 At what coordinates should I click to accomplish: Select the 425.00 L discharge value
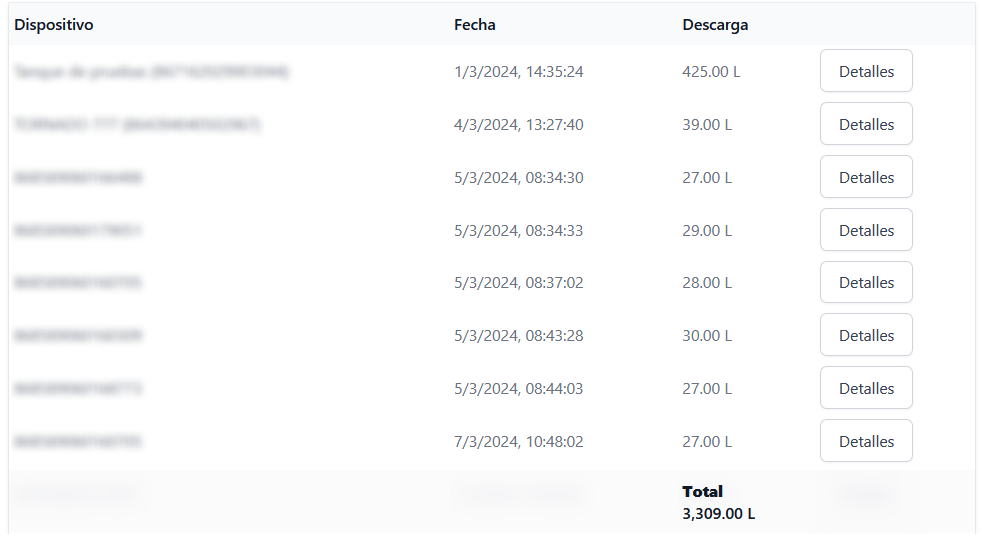711,72
